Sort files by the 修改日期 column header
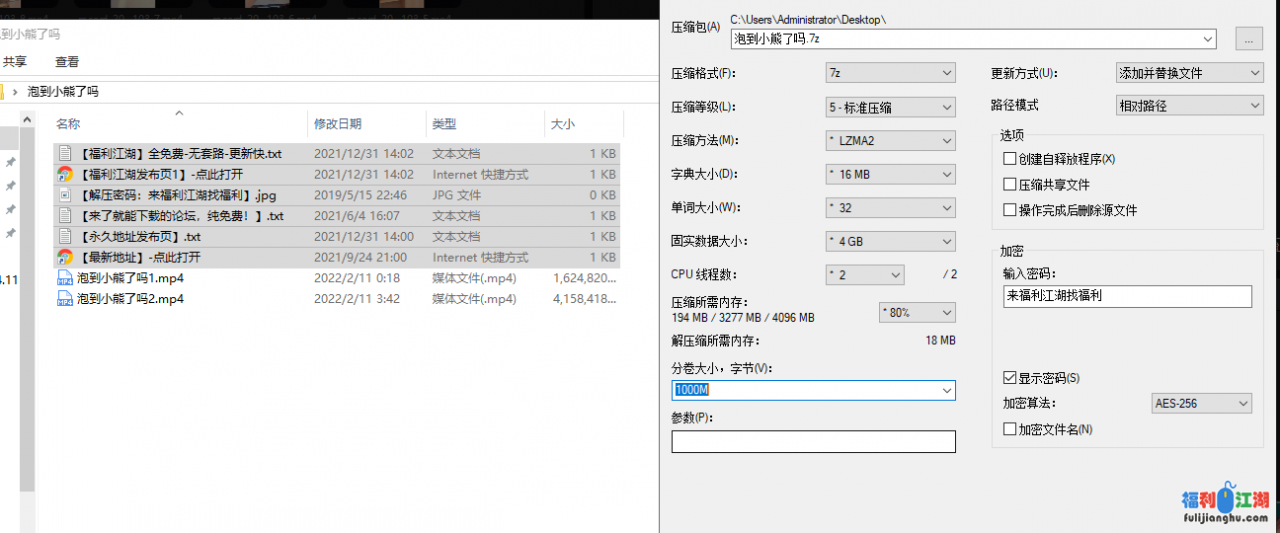This screenshot has height=533, width=1280. tap(338, 124)
